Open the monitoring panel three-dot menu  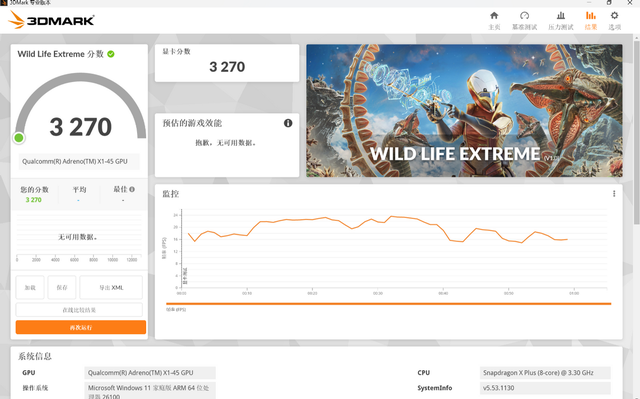(x=614, y=194)
